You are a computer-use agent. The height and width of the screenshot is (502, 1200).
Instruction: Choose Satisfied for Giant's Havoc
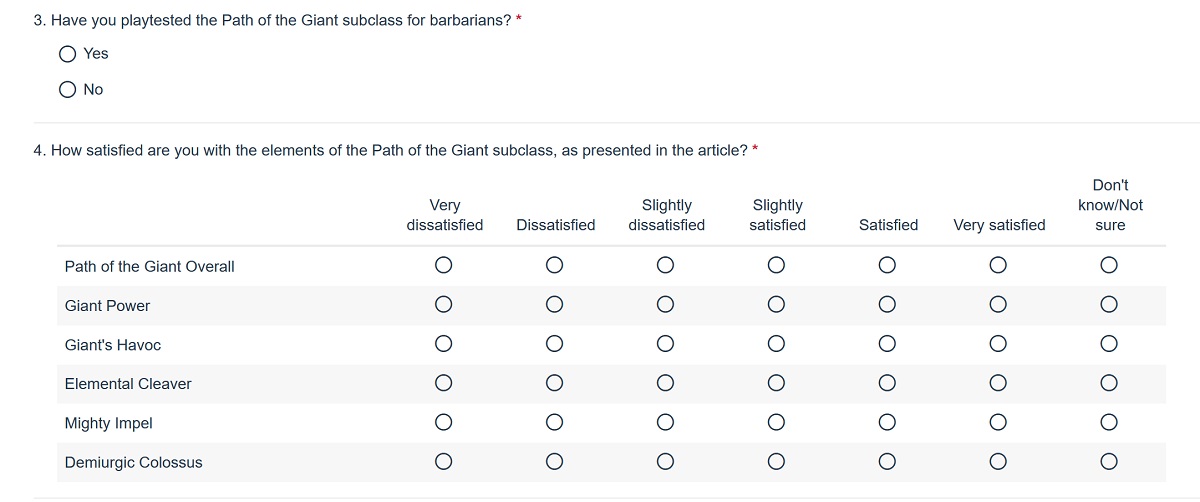(x=887, y=344)
